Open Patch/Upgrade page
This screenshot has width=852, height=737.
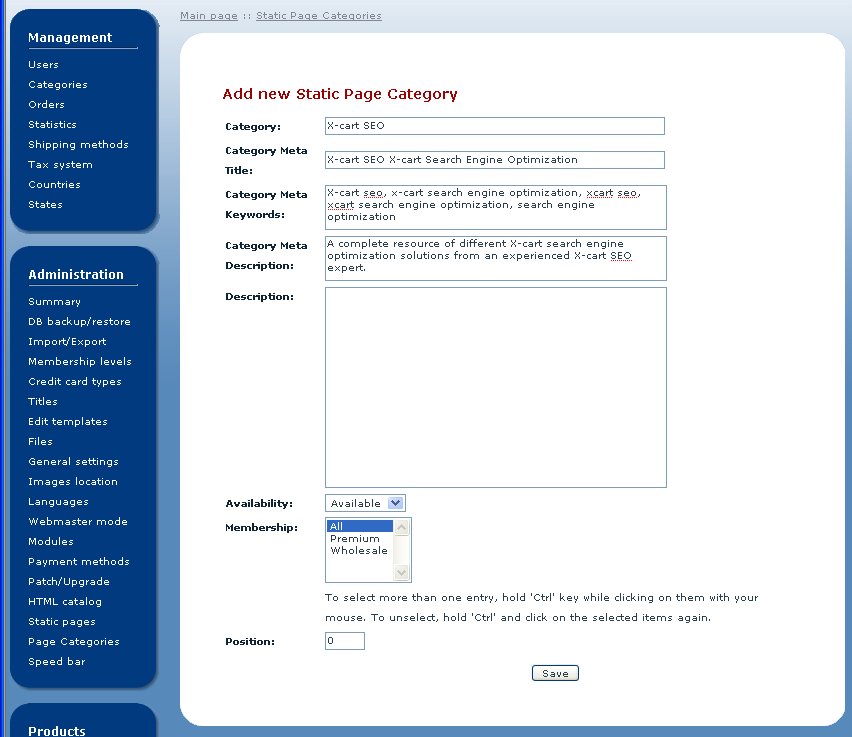click(x=69, y=582)
